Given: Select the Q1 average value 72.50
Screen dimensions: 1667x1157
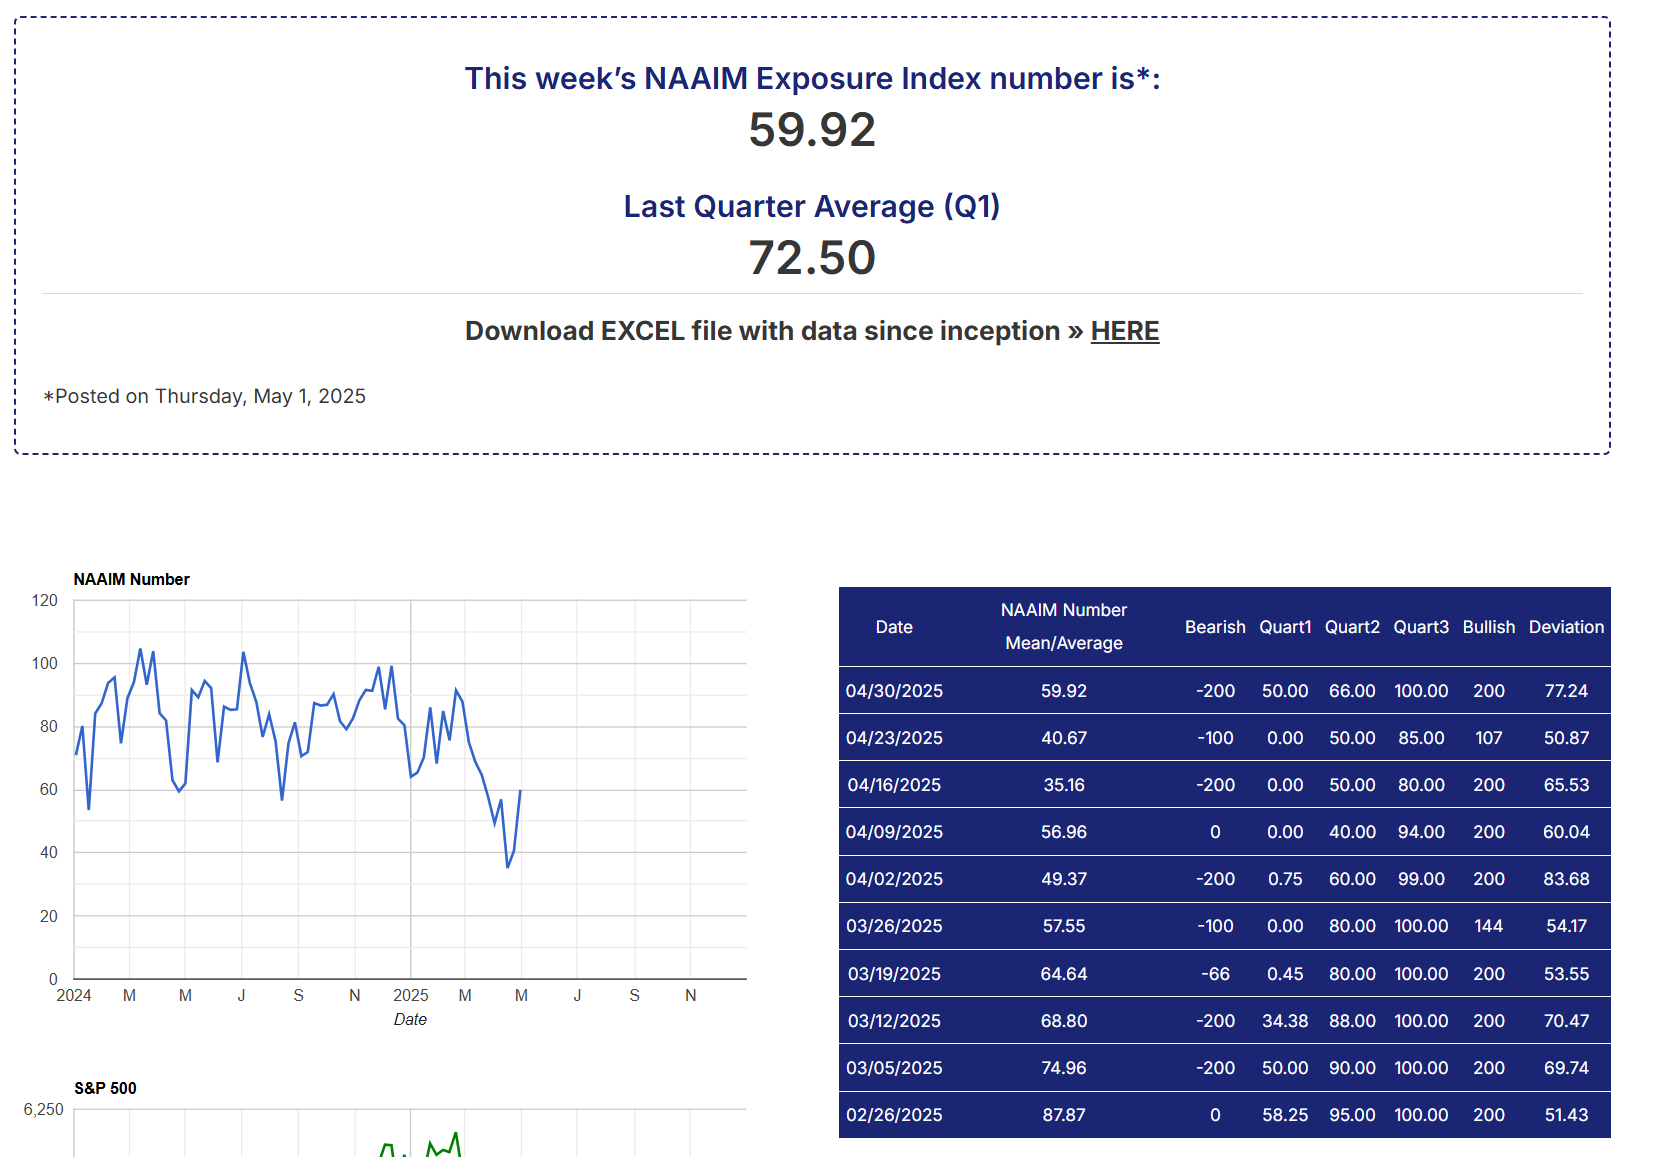Looking at the screenshot, I should coord(812,258).
